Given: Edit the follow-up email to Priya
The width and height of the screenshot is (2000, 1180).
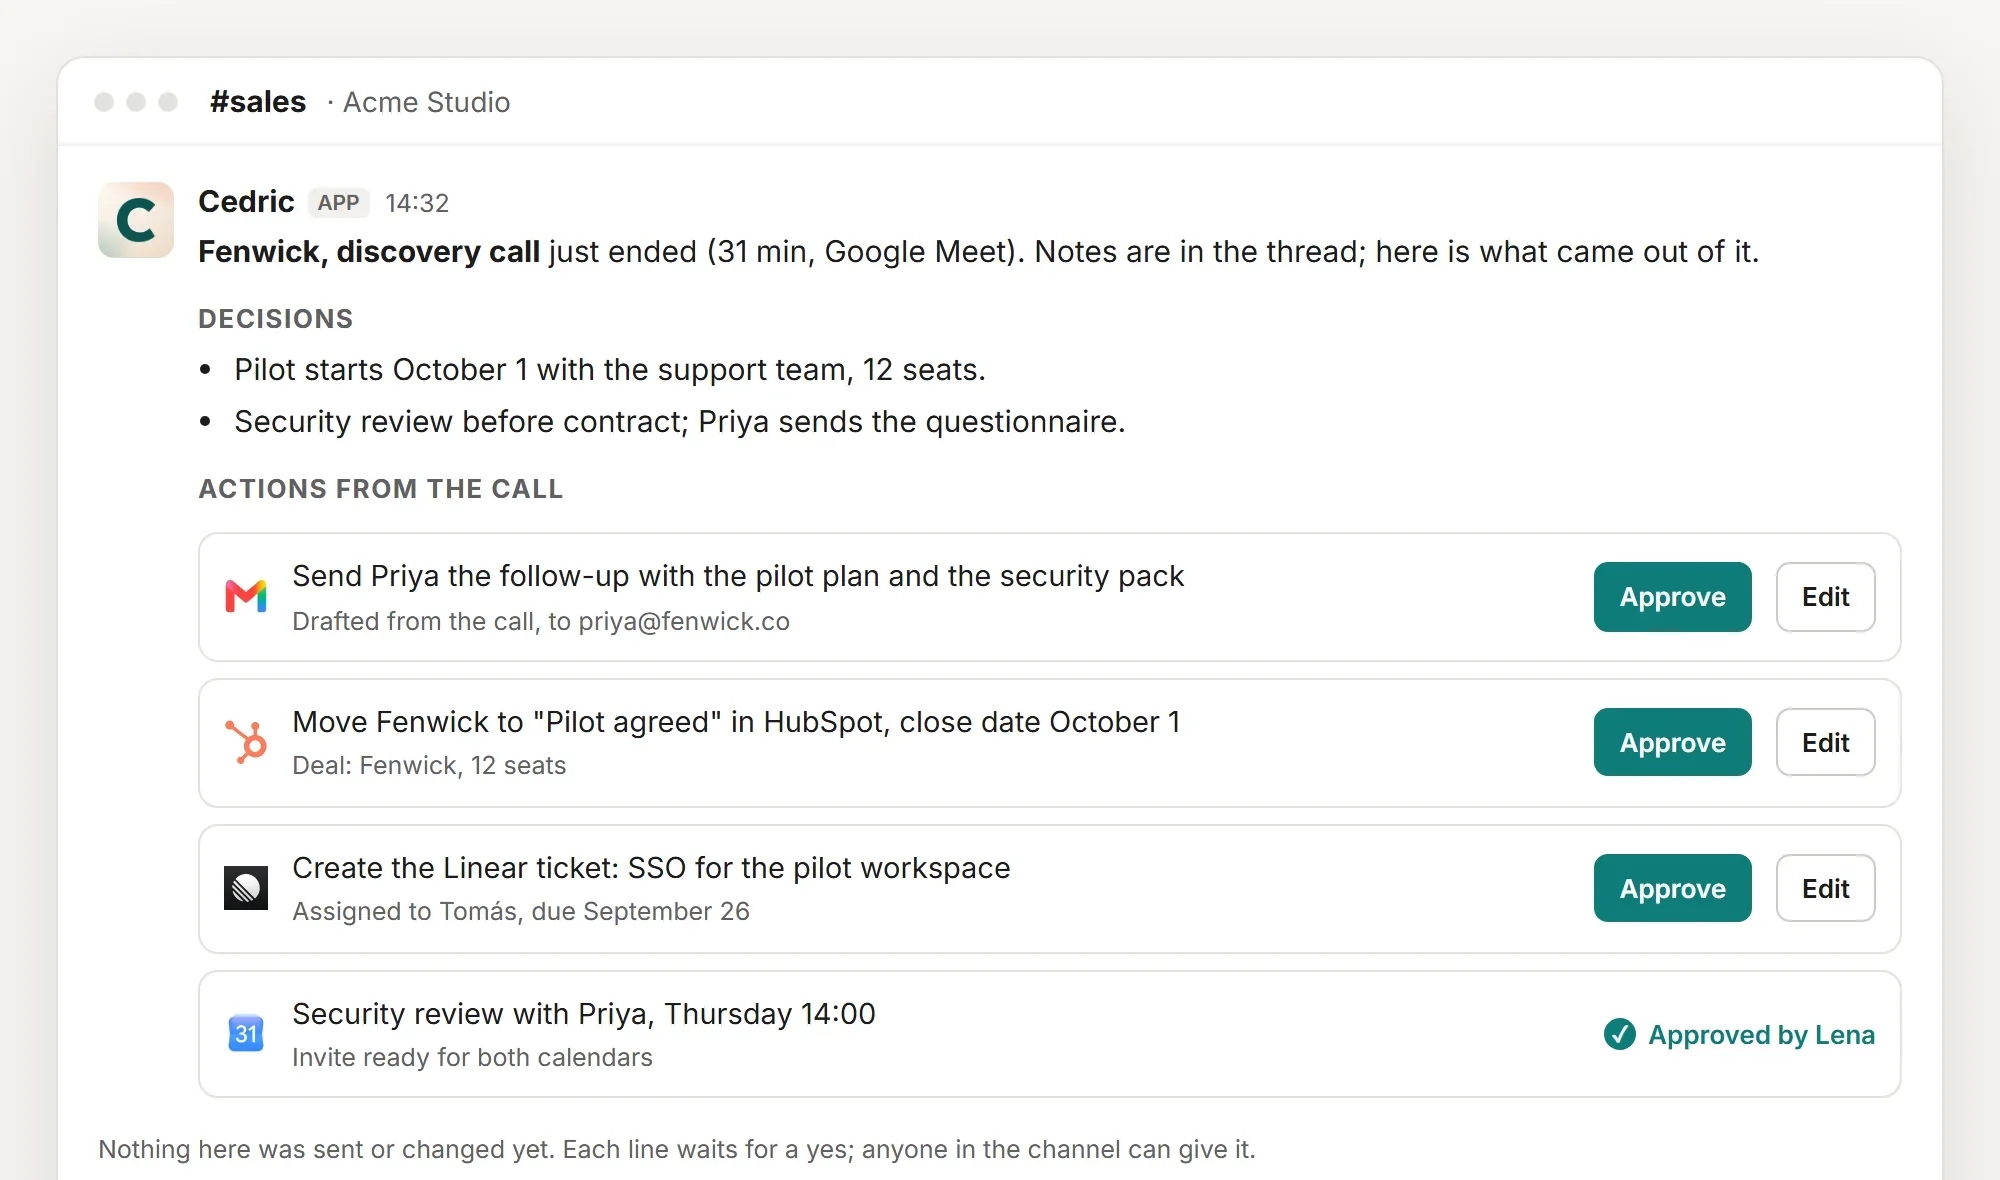Looking at the screenshot, I should 1826,597.
